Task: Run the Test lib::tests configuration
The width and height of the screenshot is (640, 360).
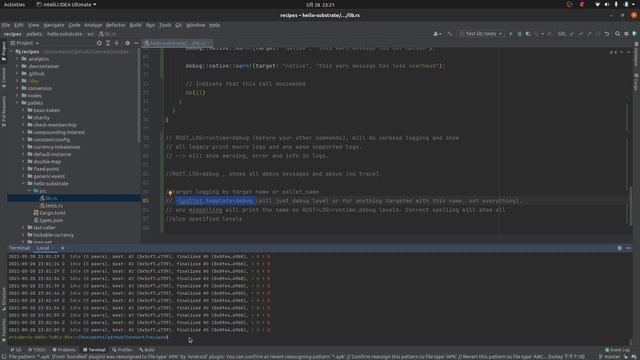Action: pyautogui.click(x=511, y=34)
